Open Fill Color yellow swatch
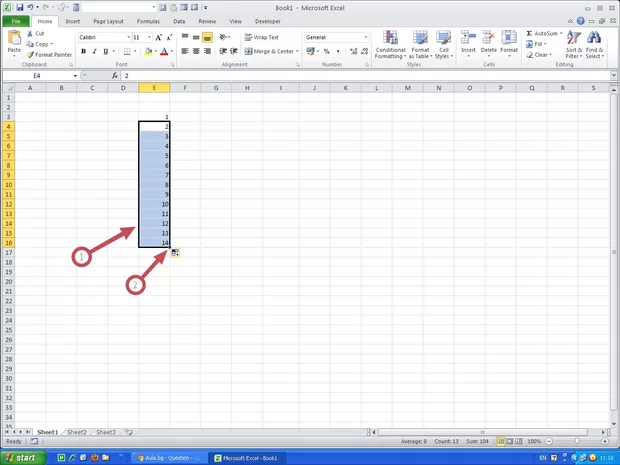620x465 pixels. [148, 51]
